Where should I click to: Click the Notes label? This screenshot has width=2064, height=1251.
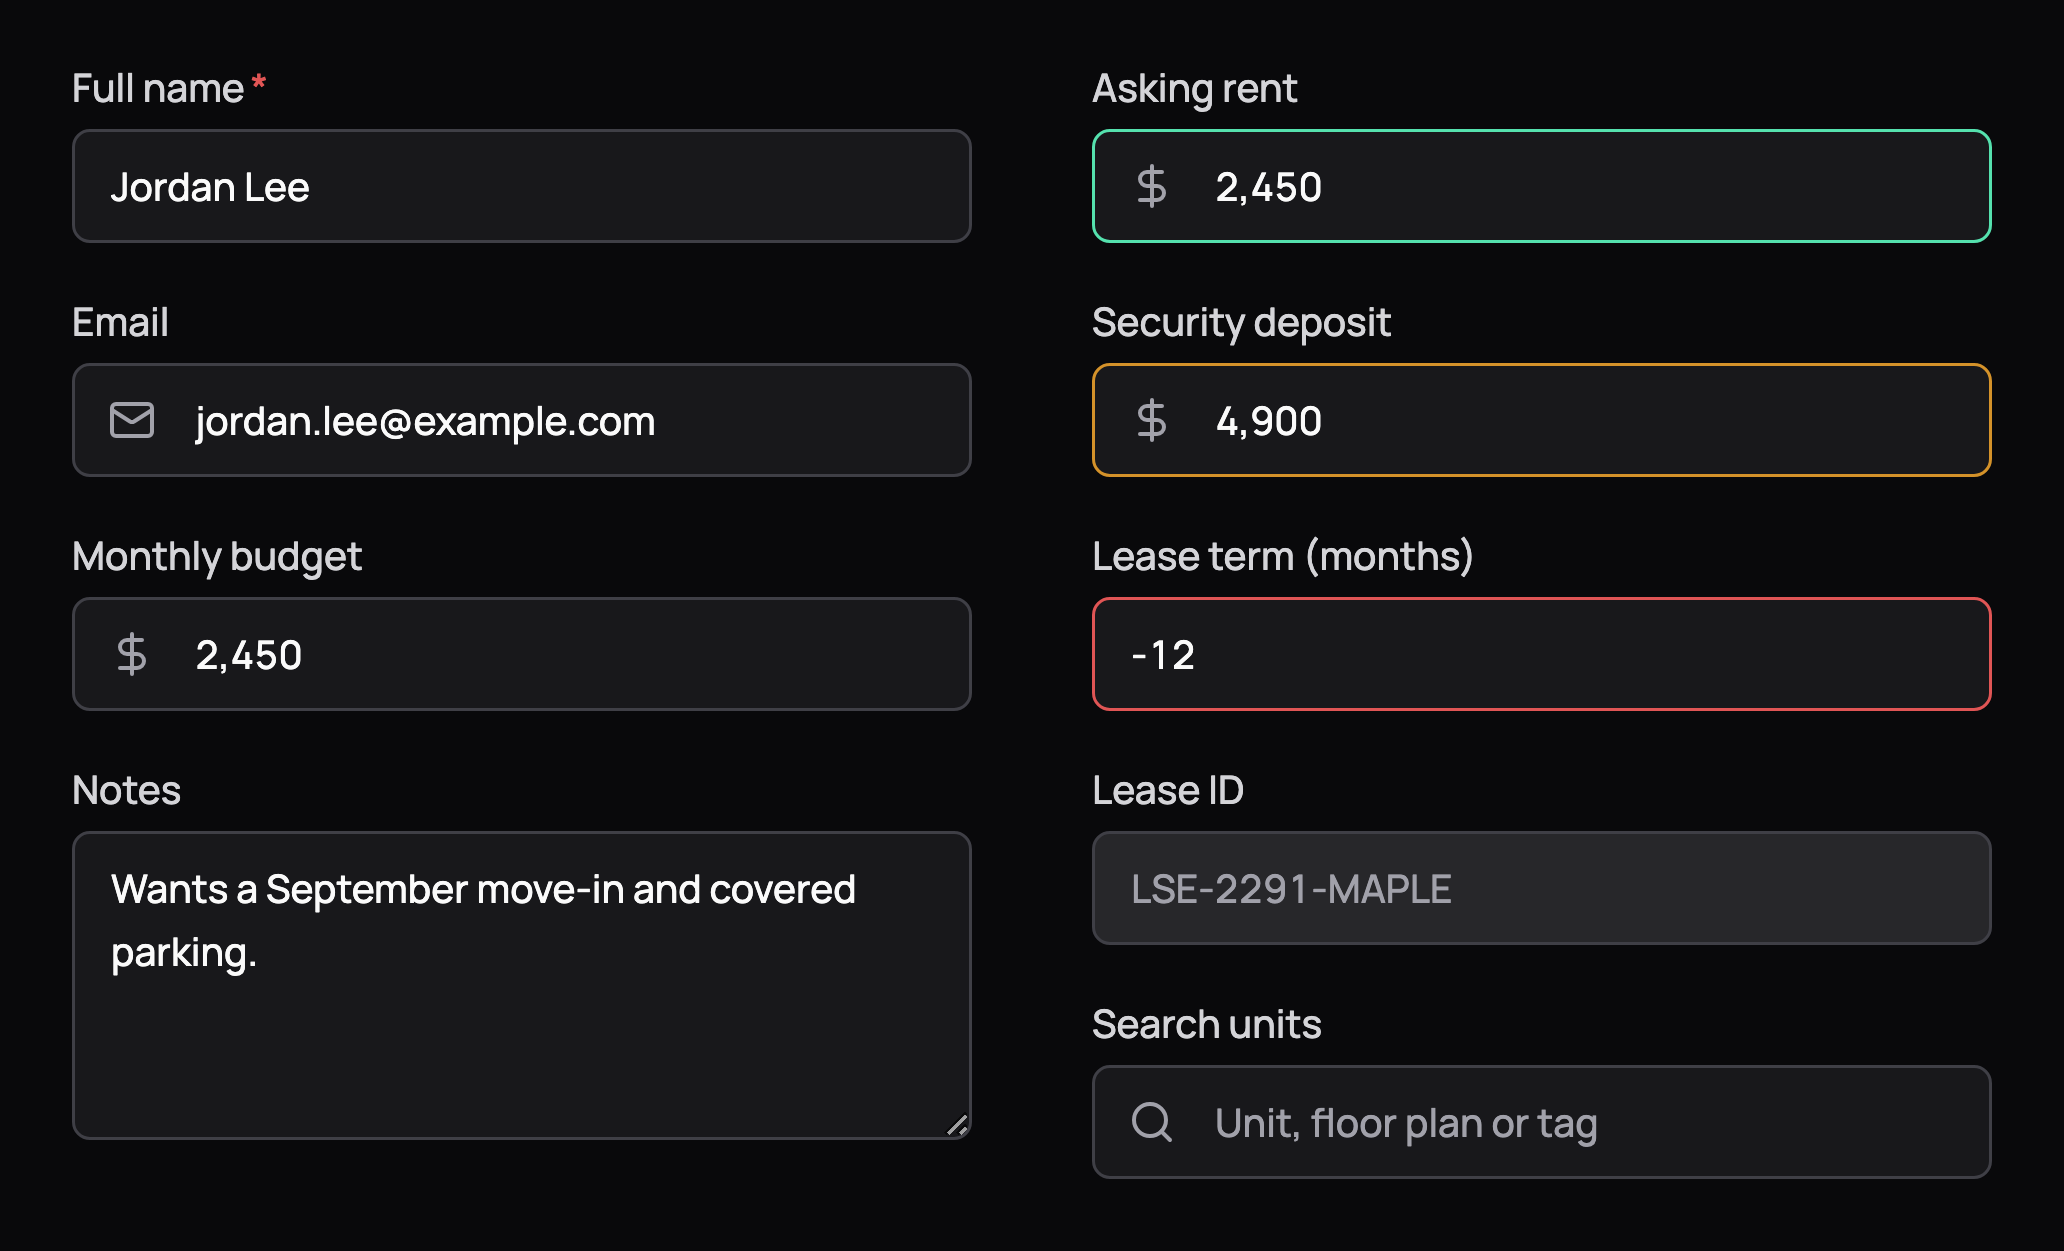(x=126, y=790)
